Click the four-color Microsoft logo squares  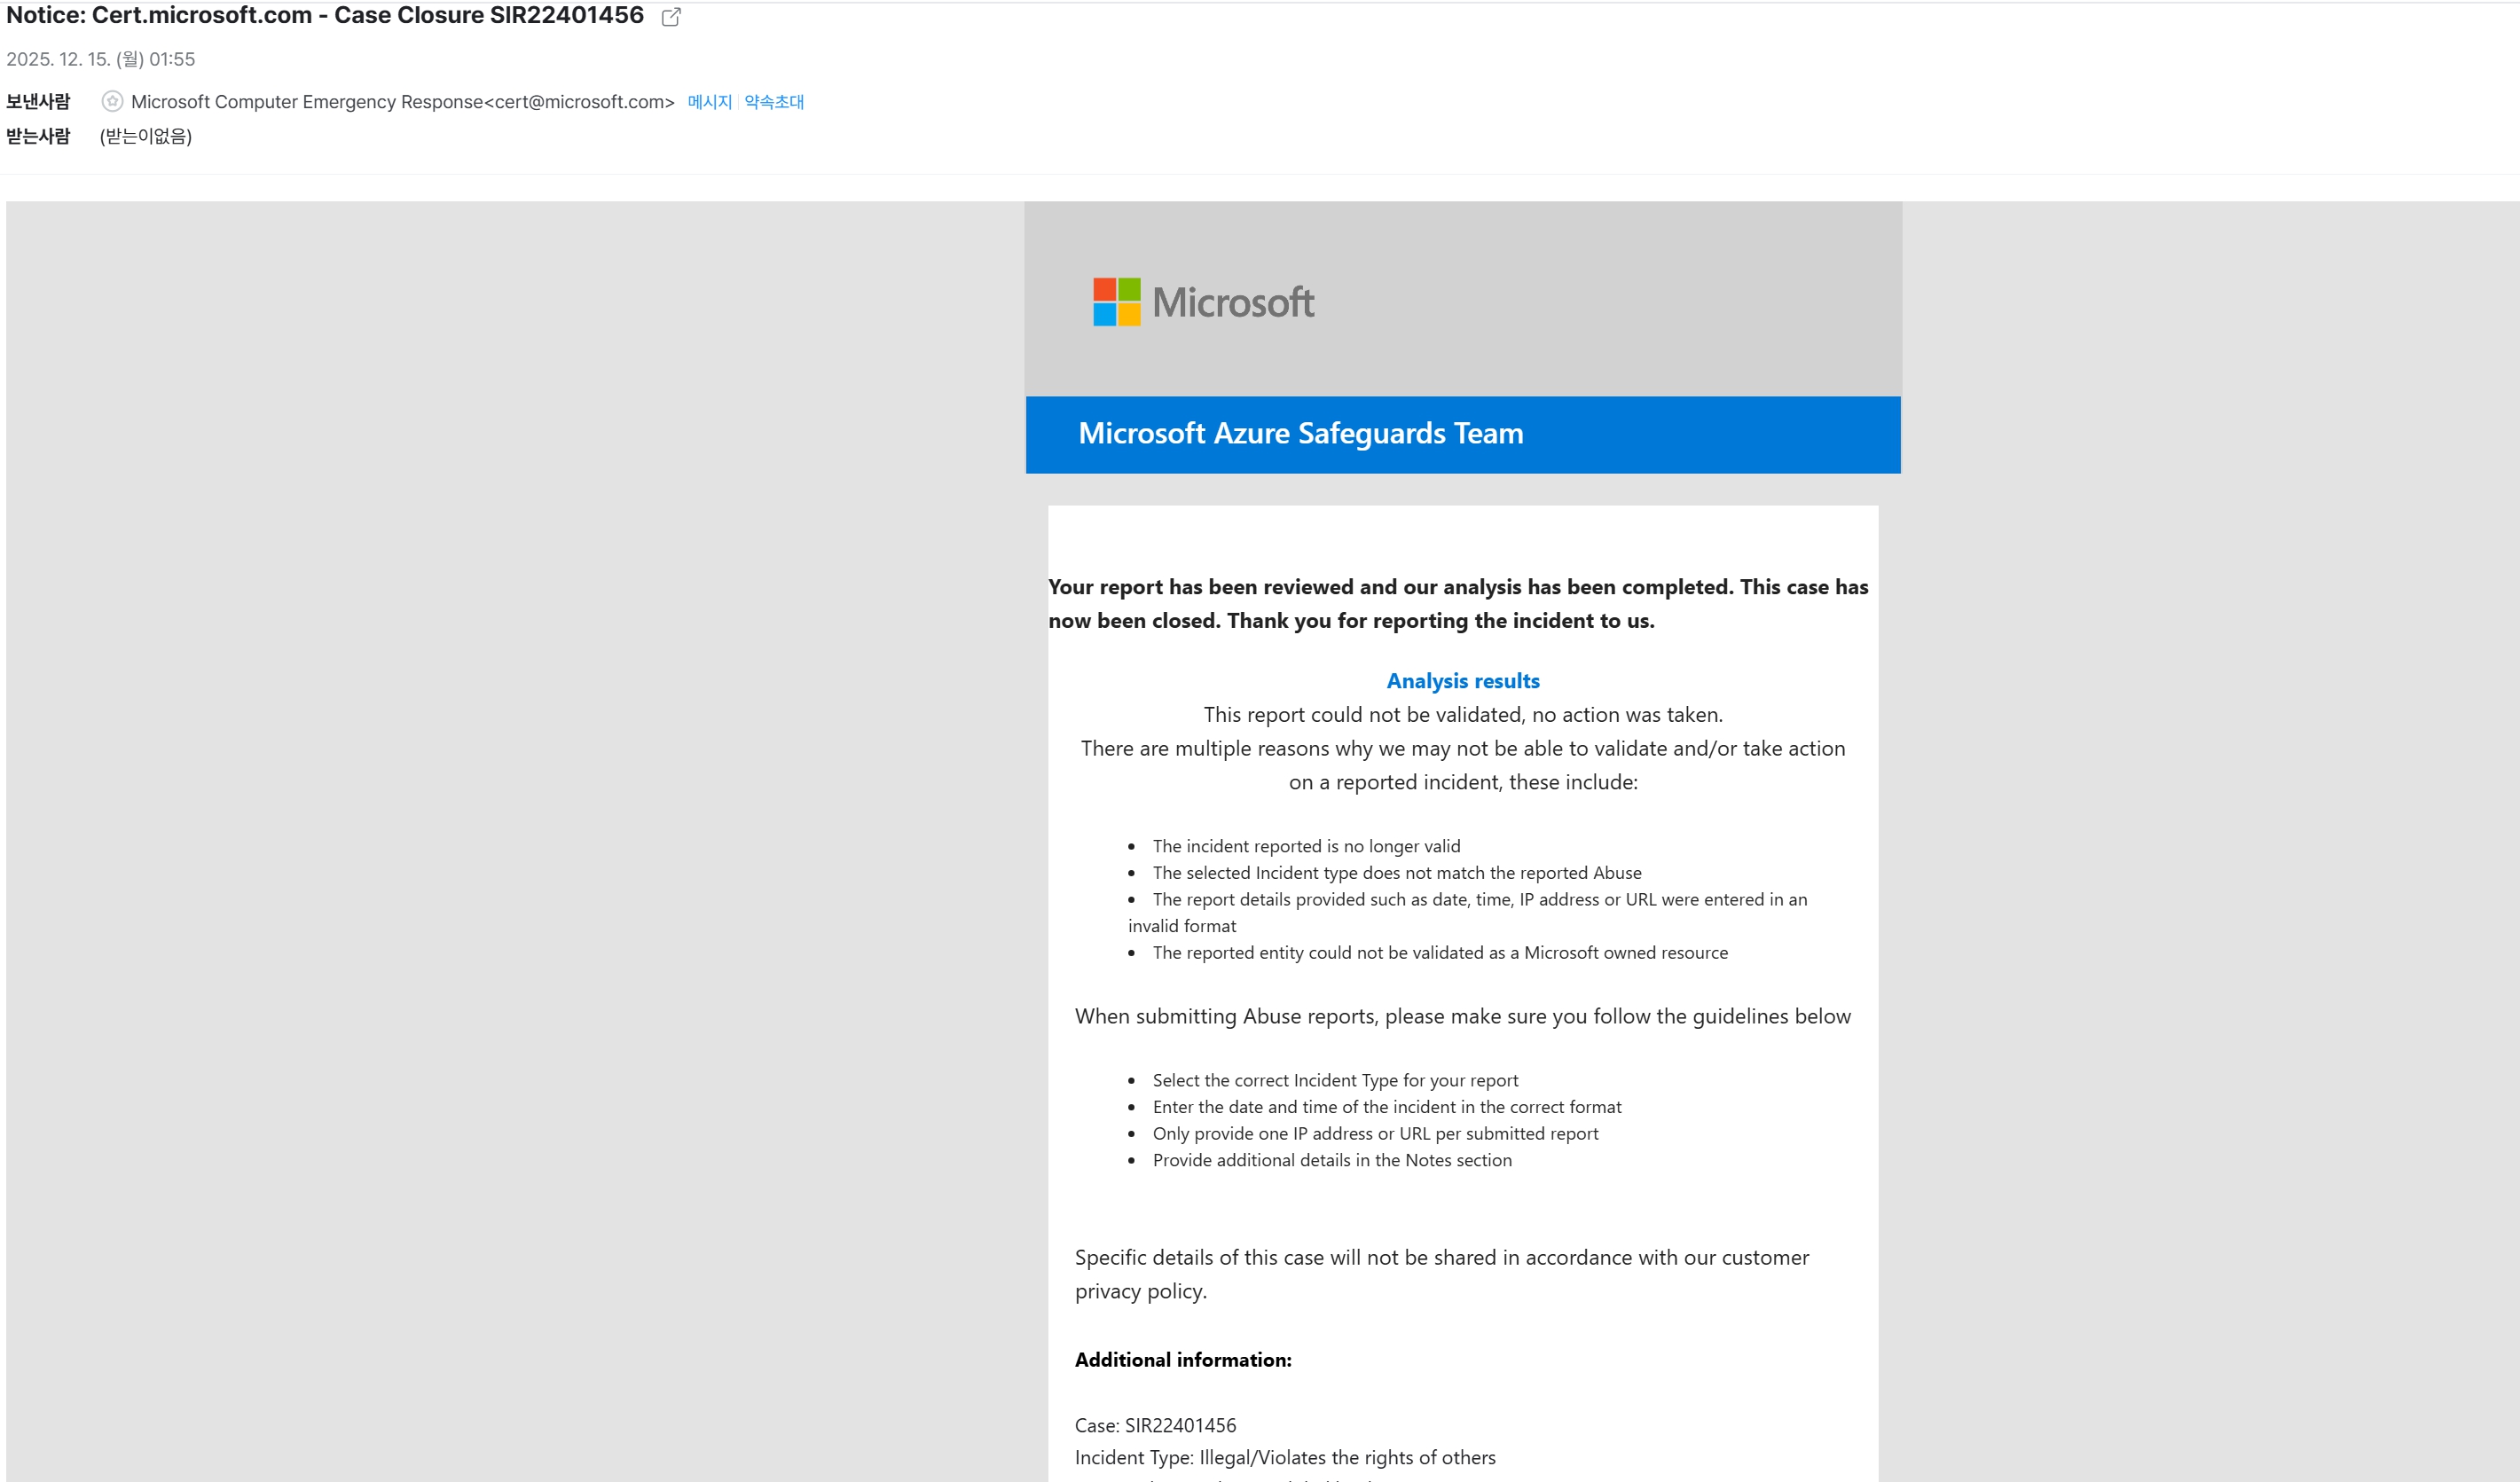click(x=1116, y=302)
